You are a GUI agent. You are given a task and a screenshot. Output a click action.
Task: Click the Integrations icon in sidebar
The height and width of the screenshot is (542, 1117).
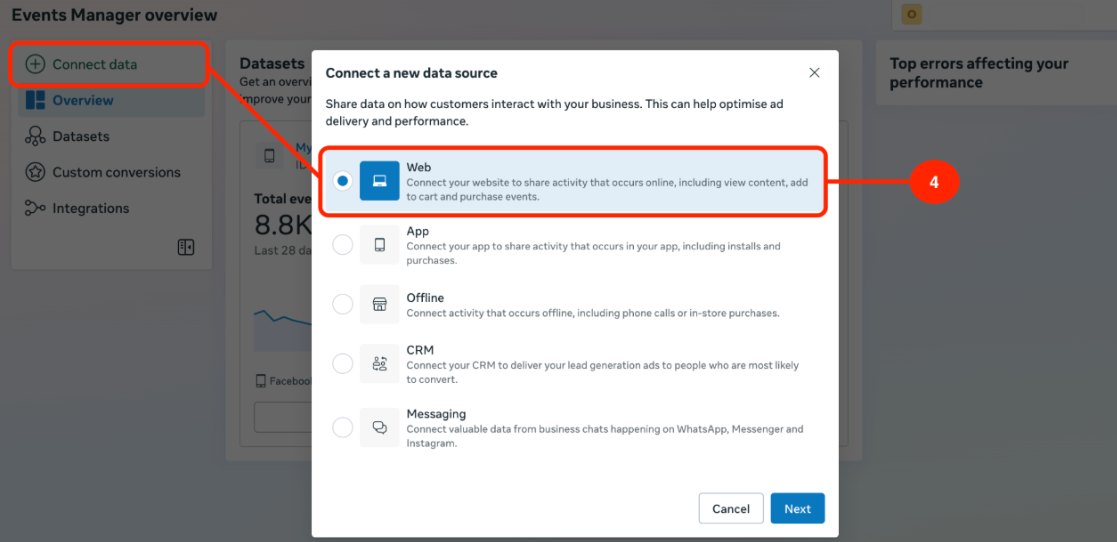coord(35,208)
